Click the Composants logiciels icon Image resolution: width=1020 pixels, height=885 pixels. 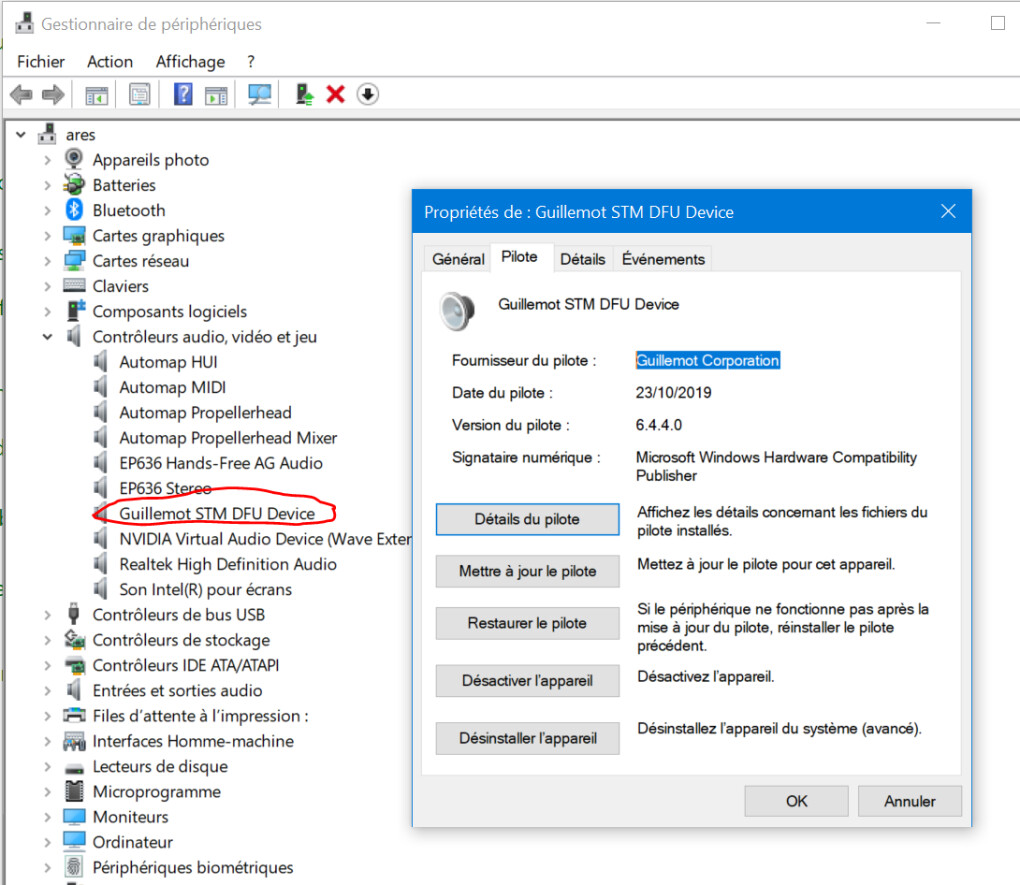click(x=75, y=310)
